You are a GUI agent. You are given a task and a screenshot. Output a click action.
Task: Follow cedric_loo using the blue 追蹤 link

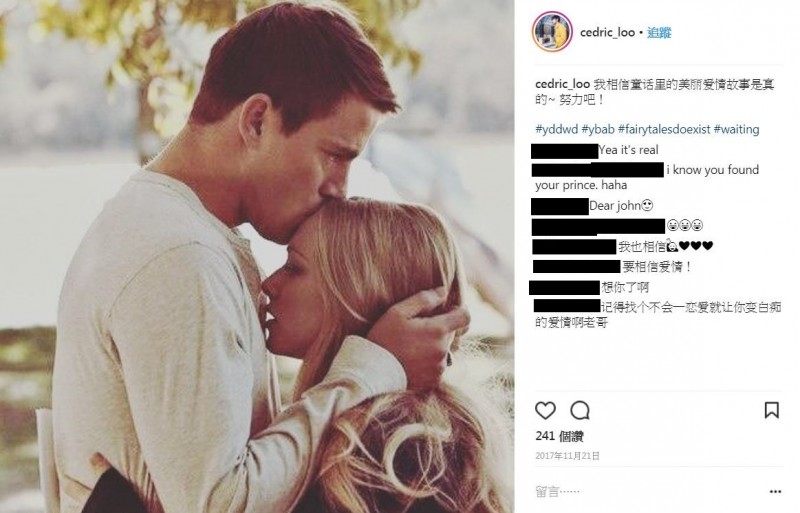[x=659, y=33]
